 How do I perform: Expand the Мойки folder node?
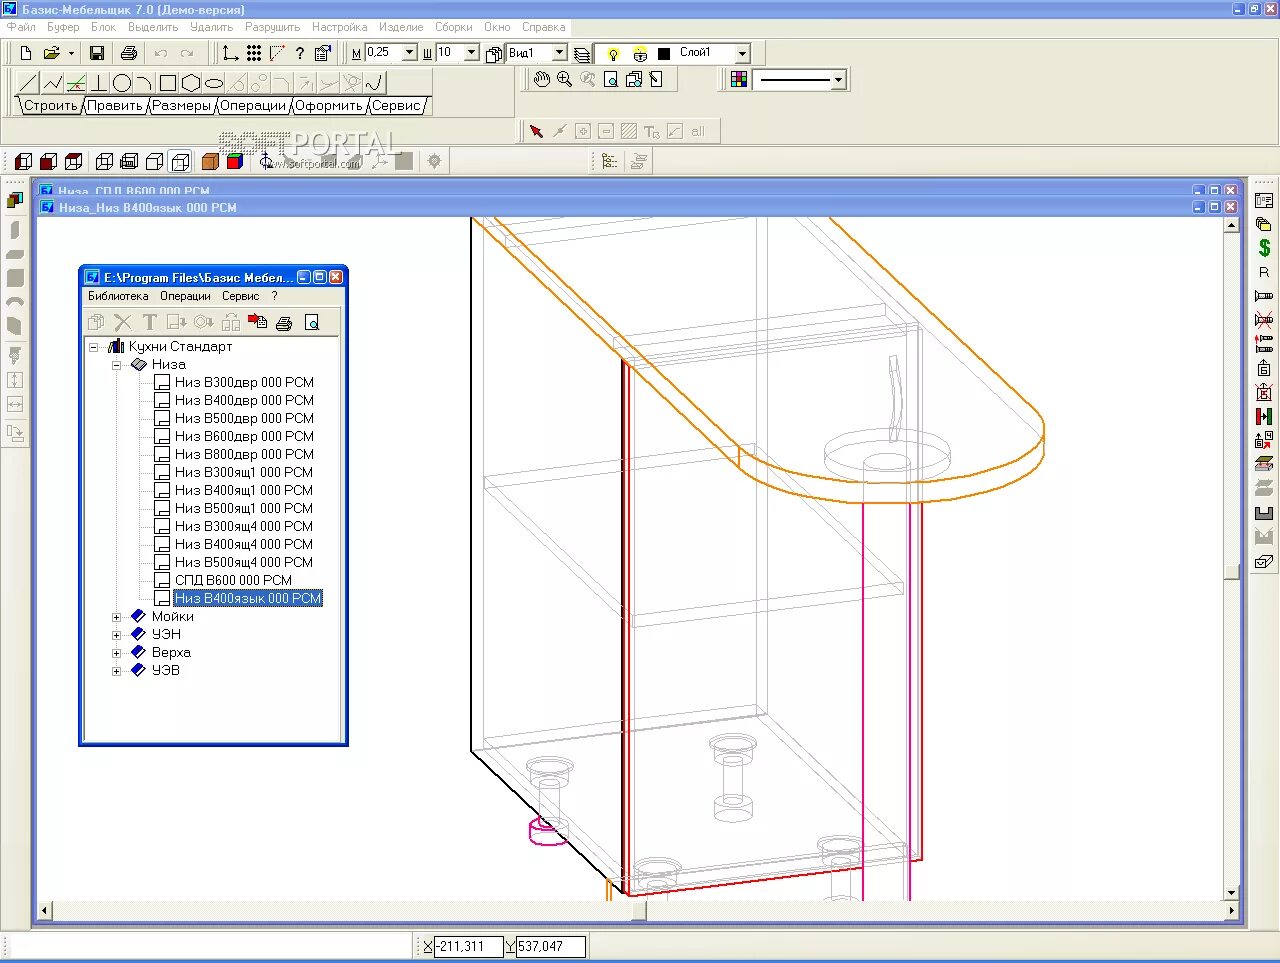116,617
